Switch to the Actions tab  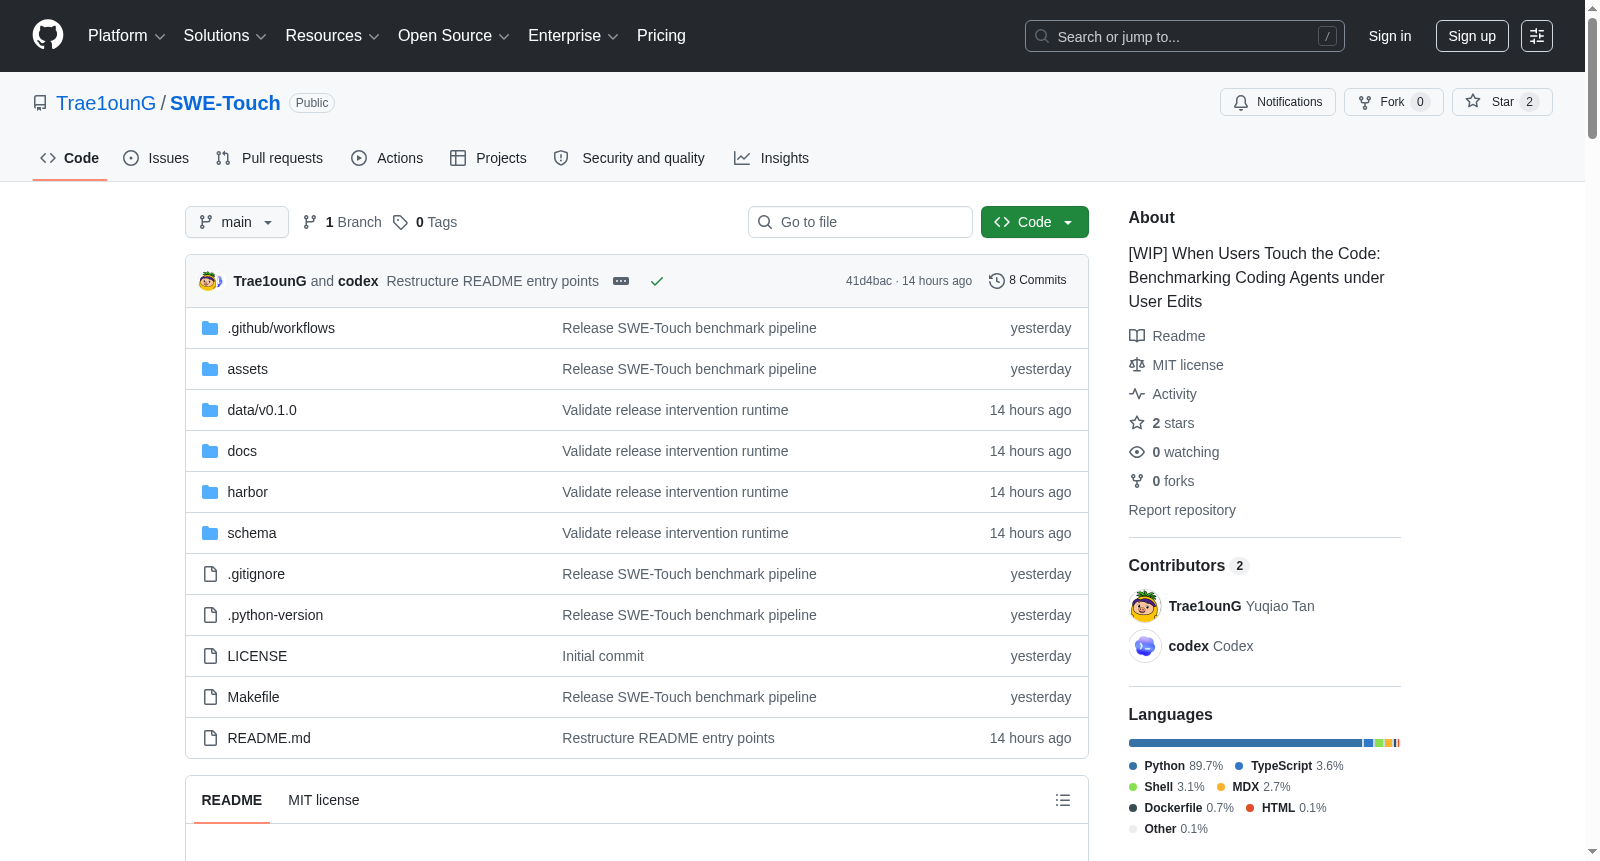387,158
